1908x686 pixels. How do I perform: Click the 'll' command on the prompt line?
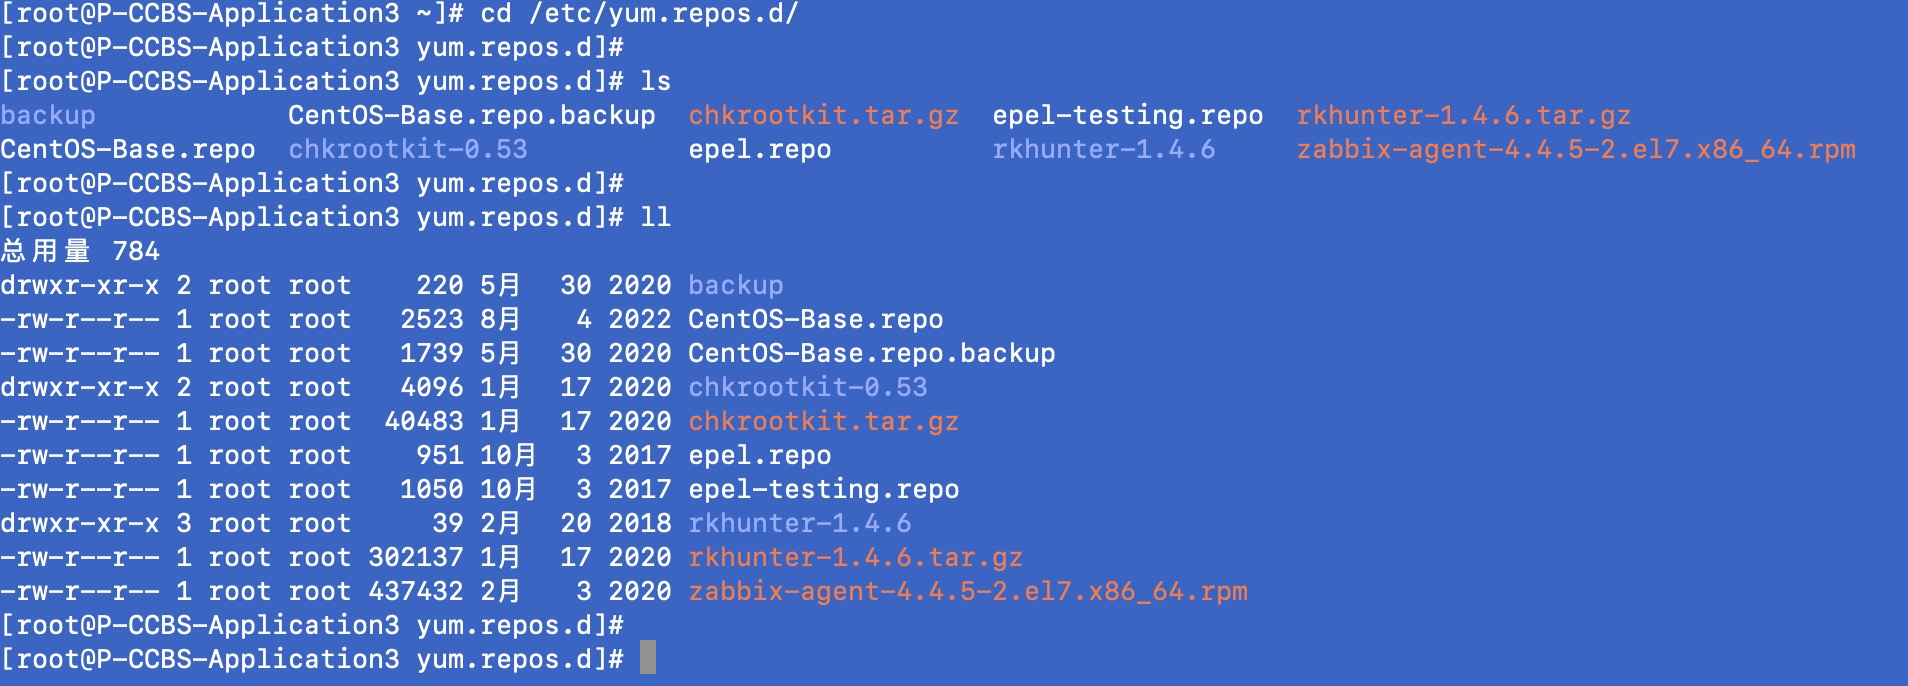(x=656, y=217)
